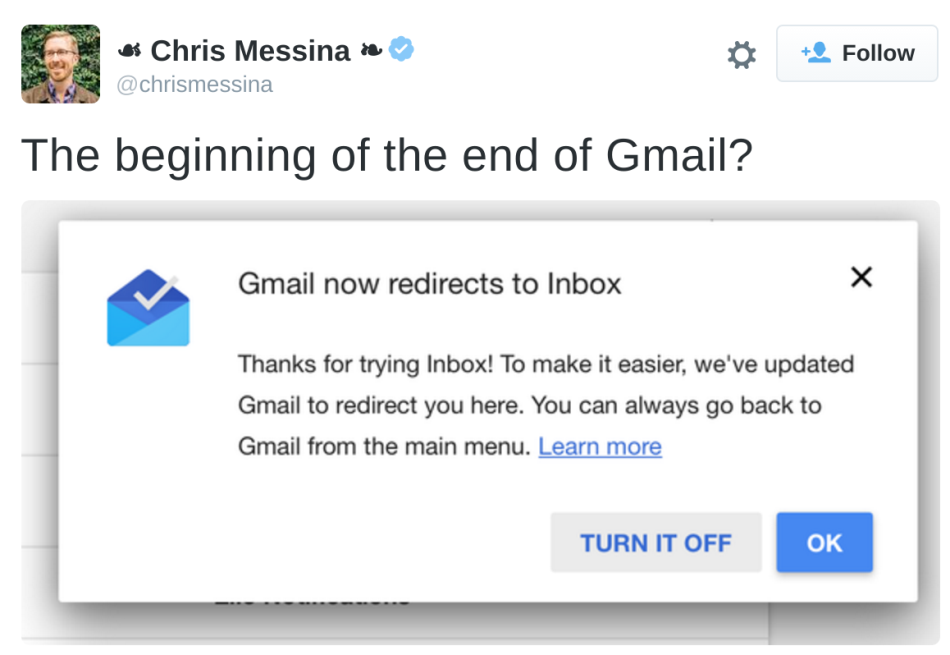
Task: Follow Chris Messina on Twitter
Action: tap(857, 53)
